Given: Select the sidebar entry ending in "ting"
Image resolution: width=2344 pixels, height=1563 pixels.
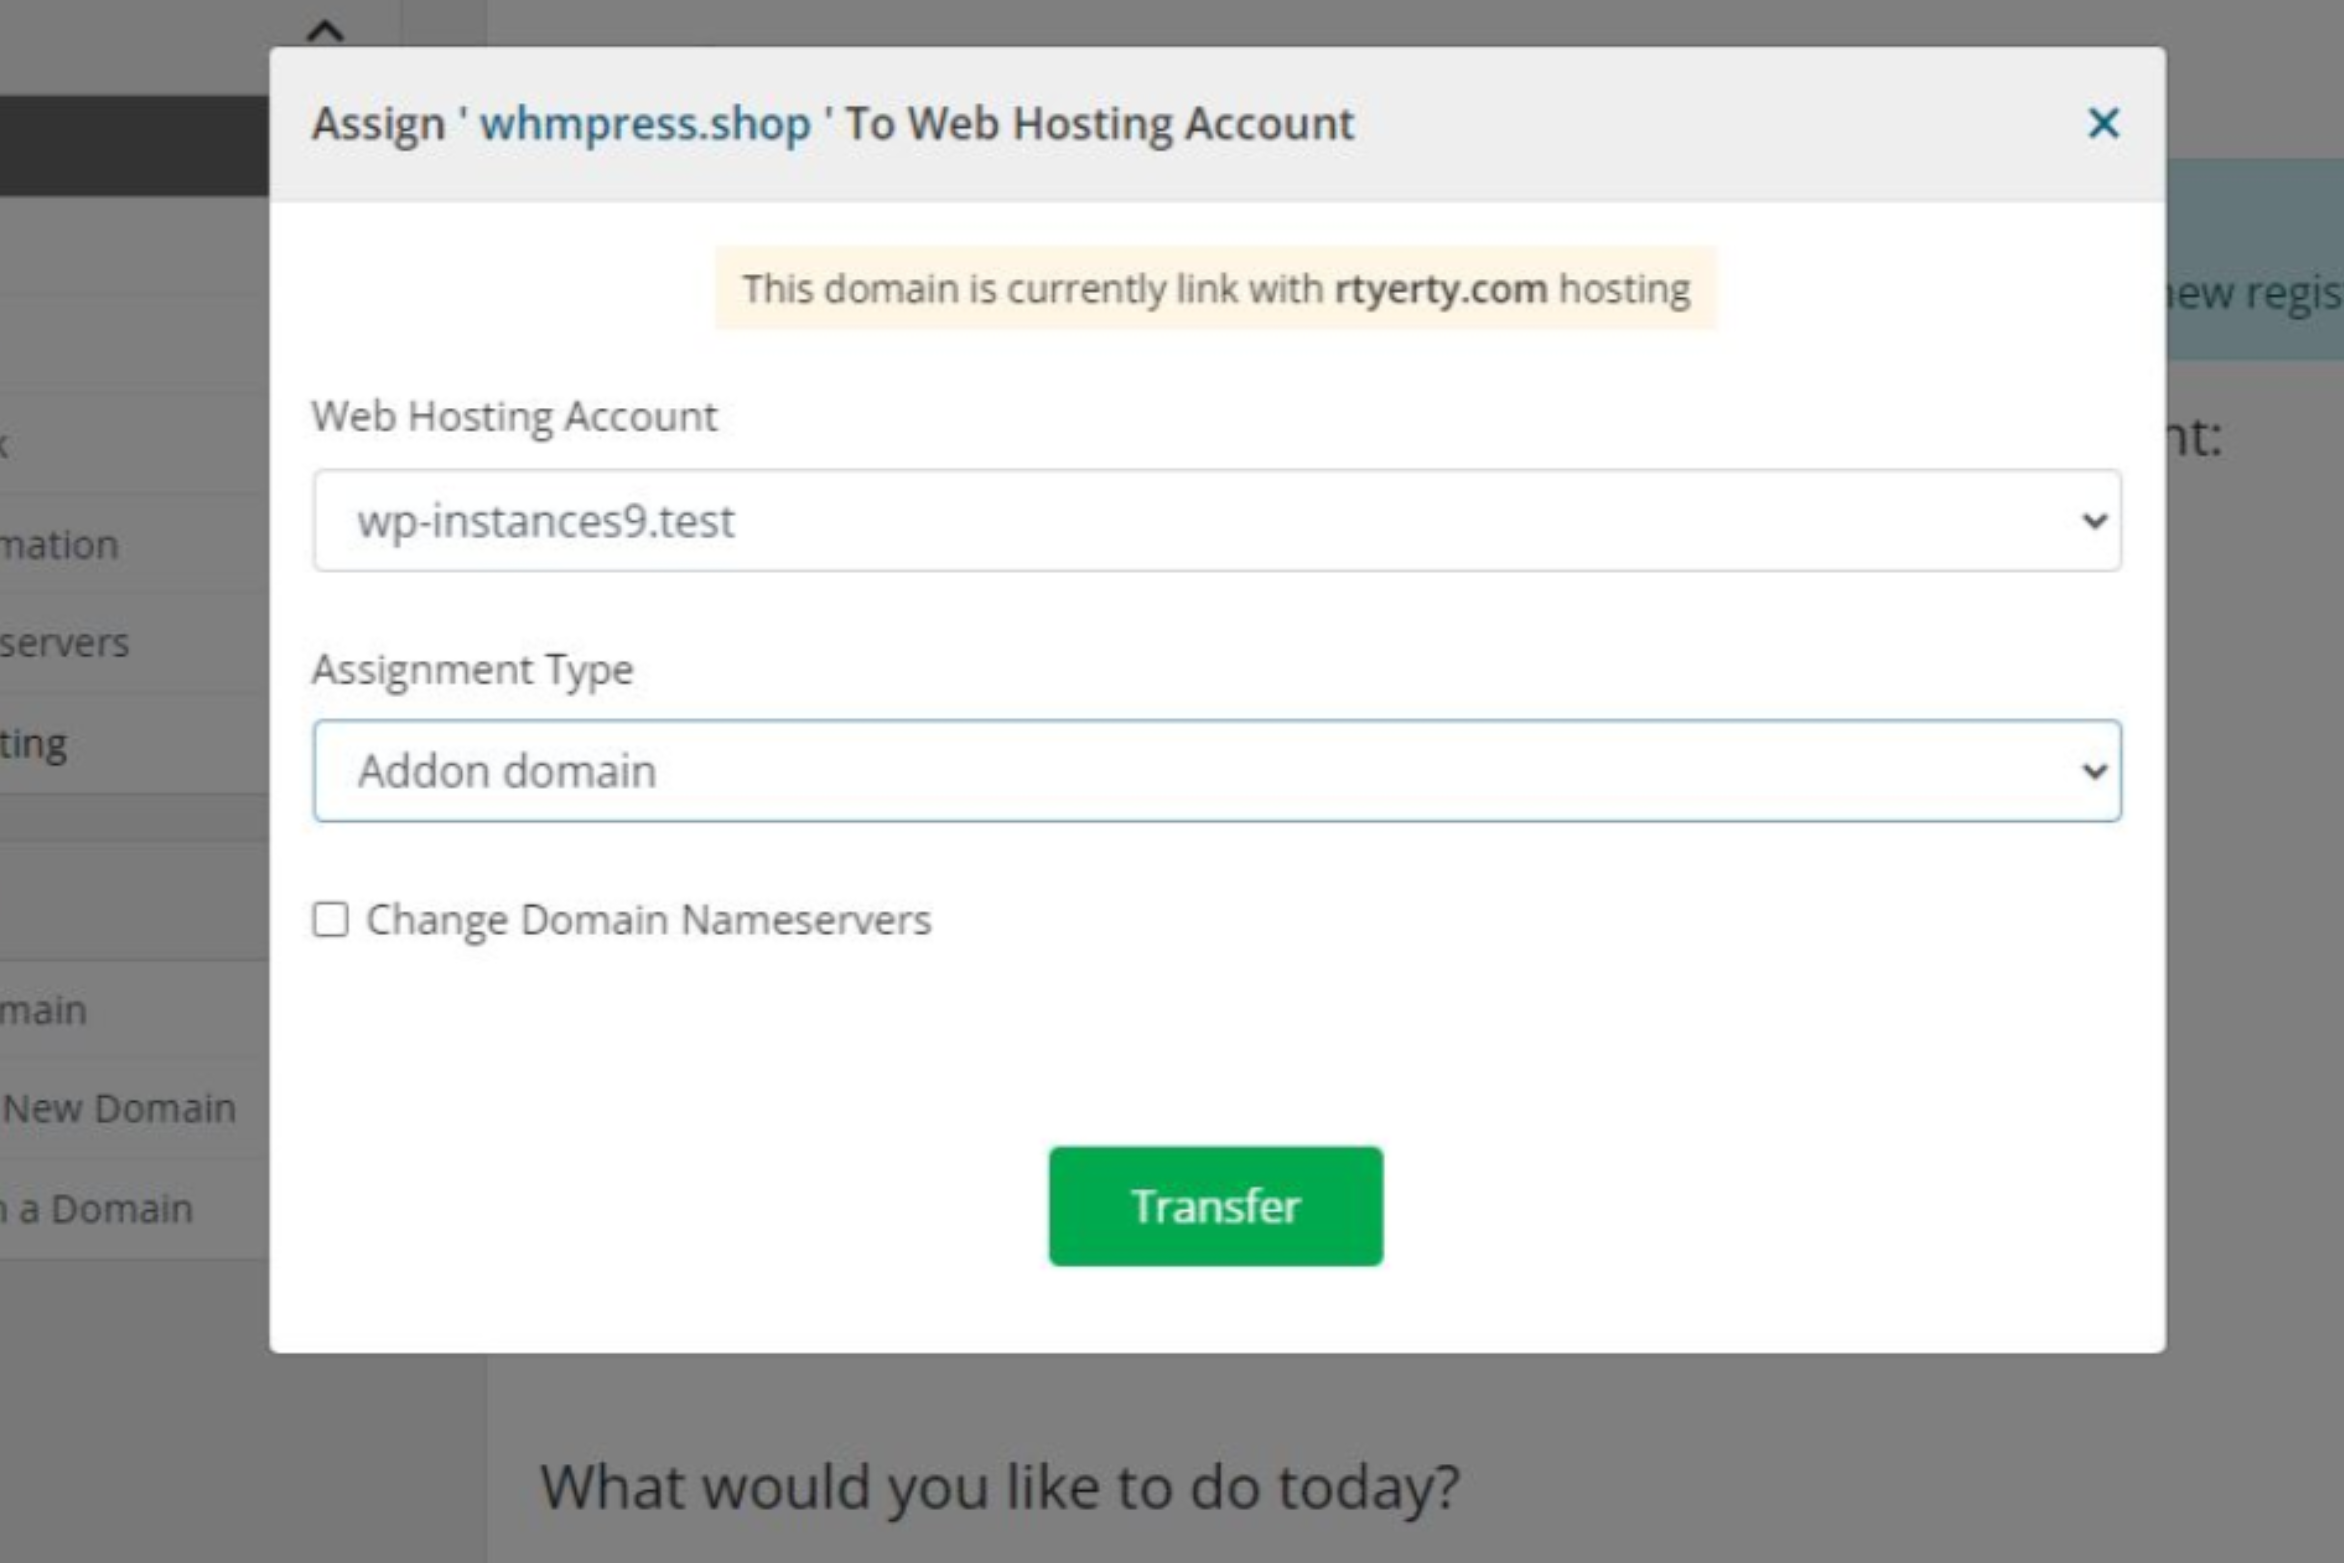Looking at the screenshot, I should (x=34, y=744).
